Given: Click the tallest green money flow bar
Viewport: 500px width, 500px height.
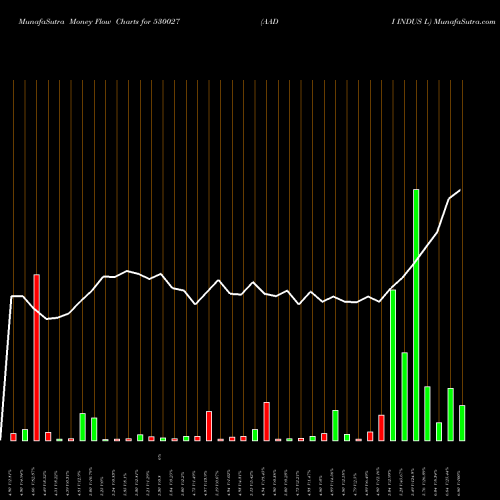Looking at the screenshot, I should (x=416, y=315).
